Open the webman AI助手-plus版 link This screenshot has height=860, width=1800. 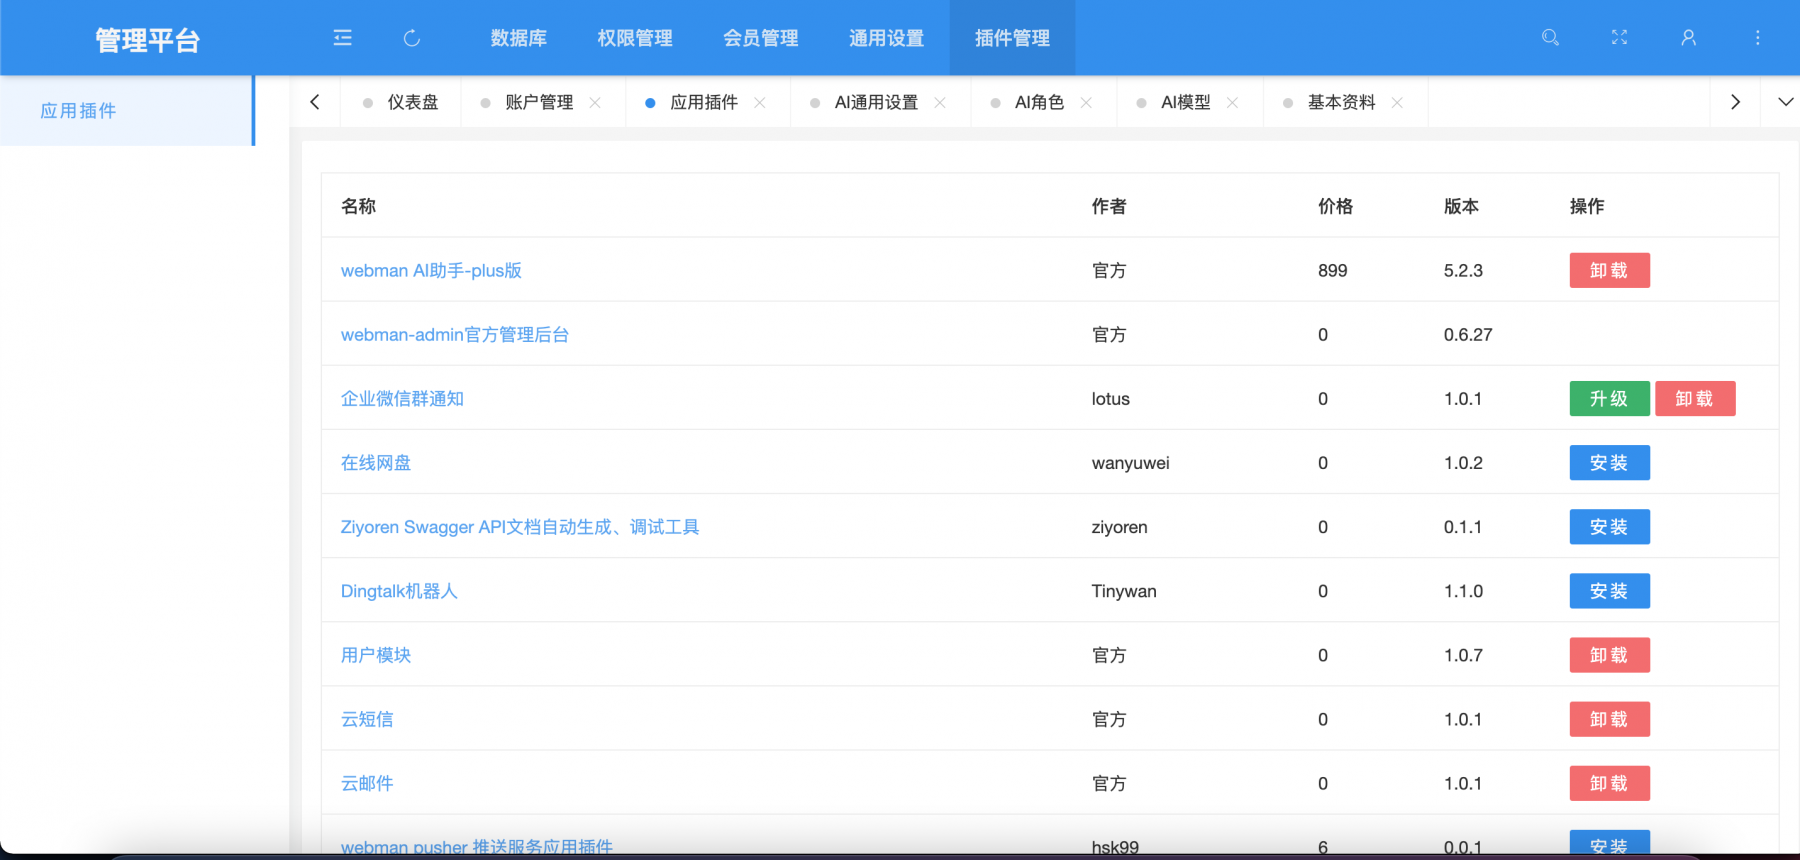point(431,270)
